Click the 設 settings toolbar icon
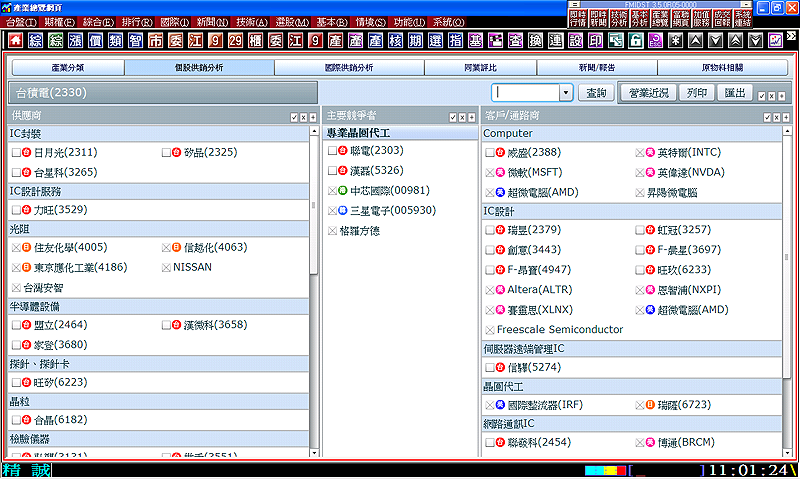800x479 pixels. click(x=576, y=40)
